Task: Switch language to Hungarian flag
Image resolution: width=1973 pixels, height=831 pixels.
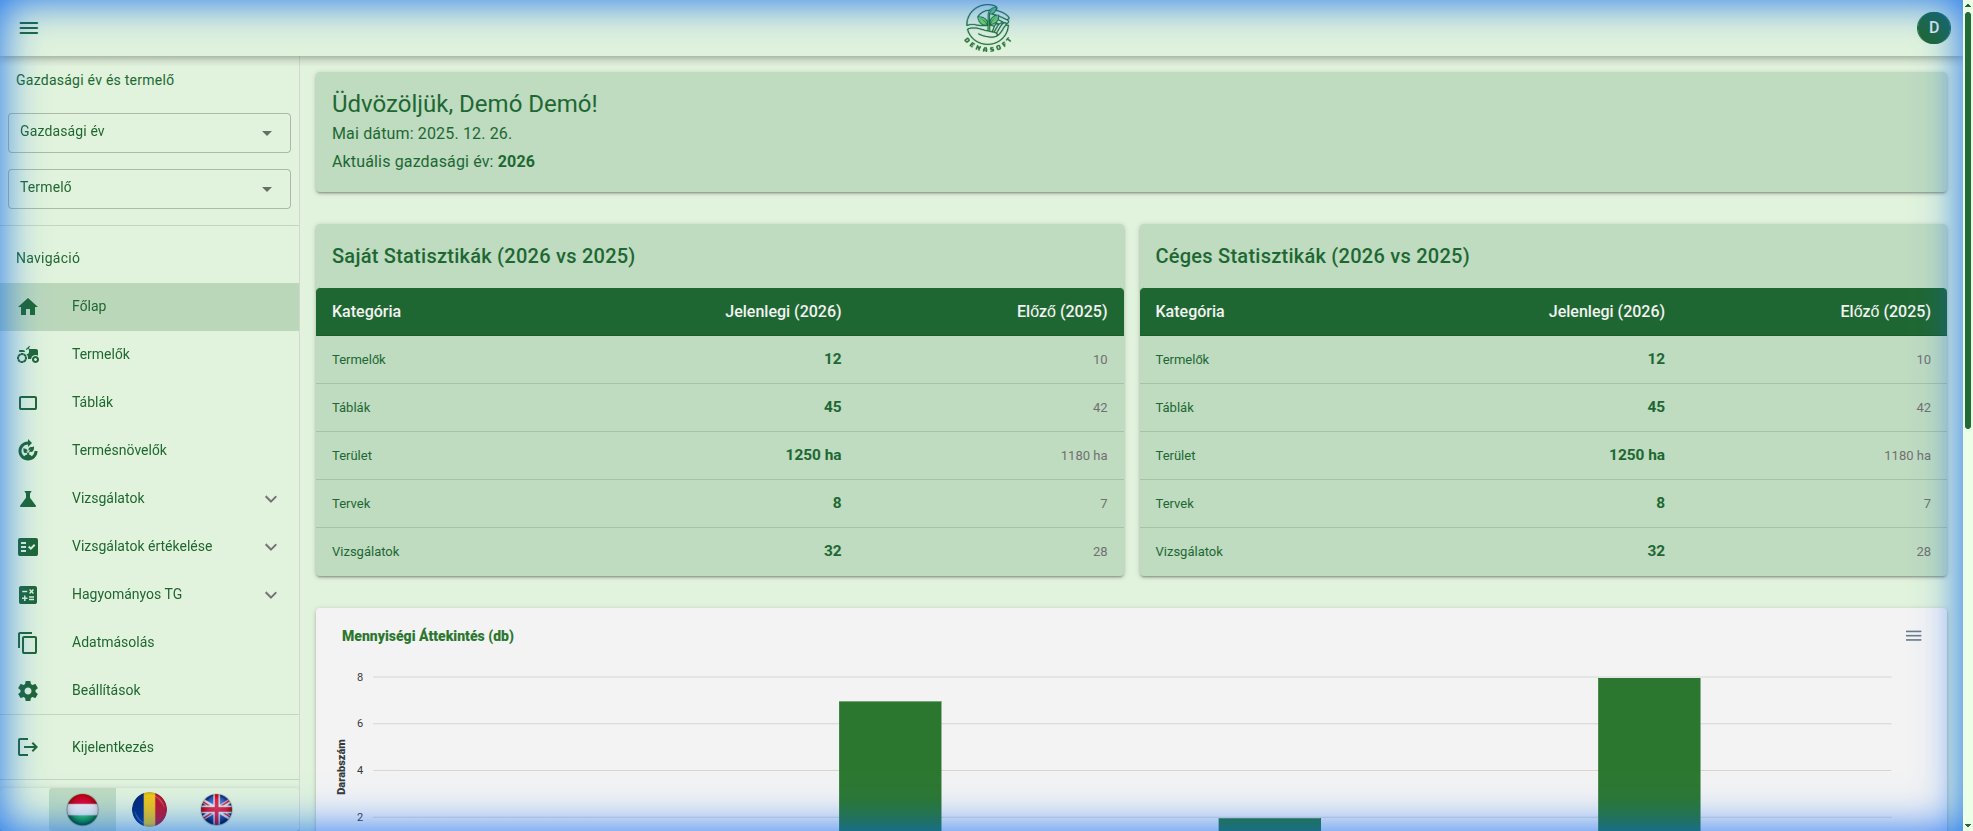Action: point(82,809)
